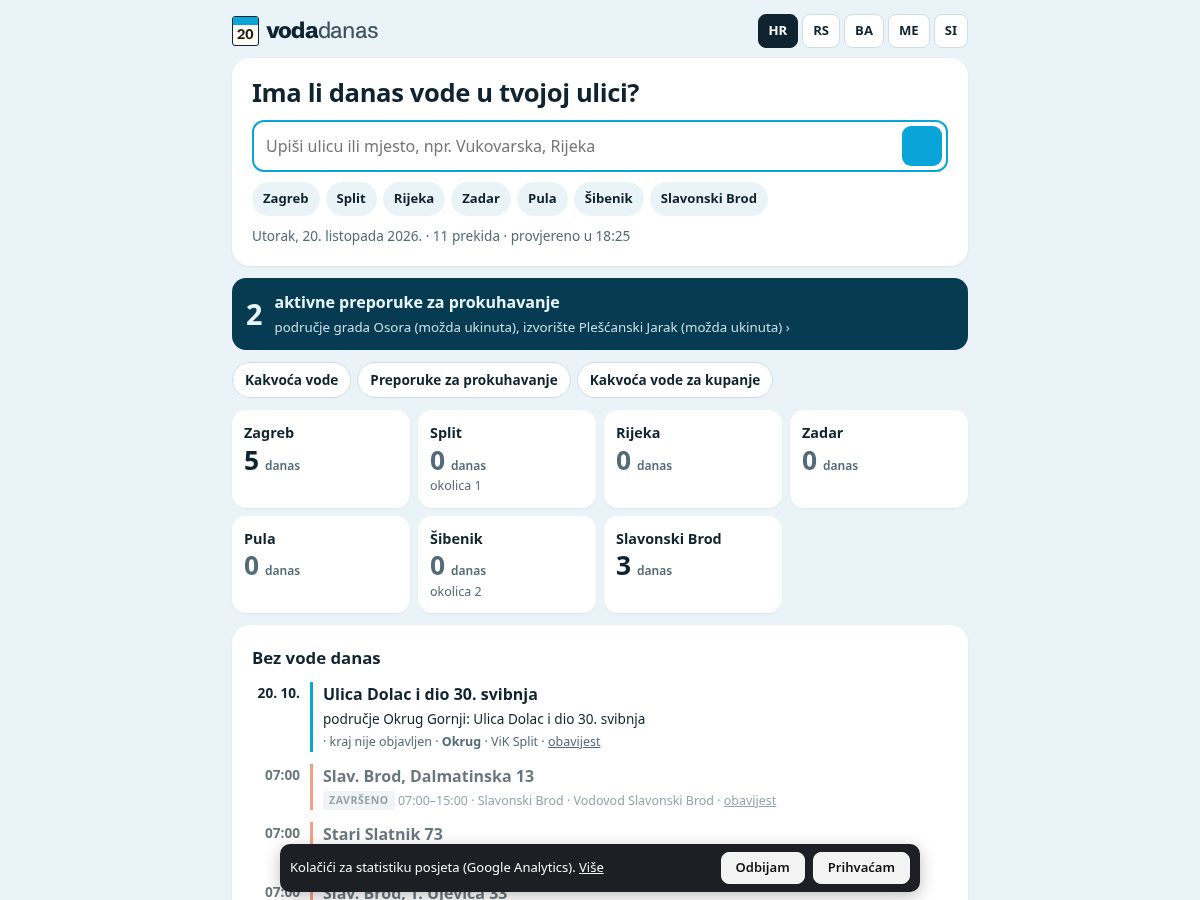Image resolution: width=1200 pixels, height=900 pixels.
Task: Open Kakvoća vode za kupanje page
Action: click(675, 380)
